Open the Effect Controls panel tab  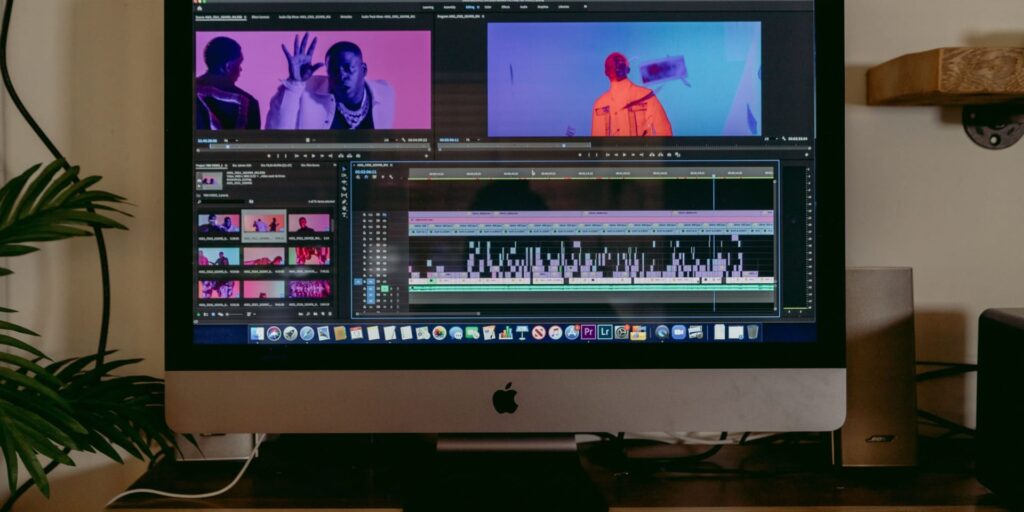point(261,17)
